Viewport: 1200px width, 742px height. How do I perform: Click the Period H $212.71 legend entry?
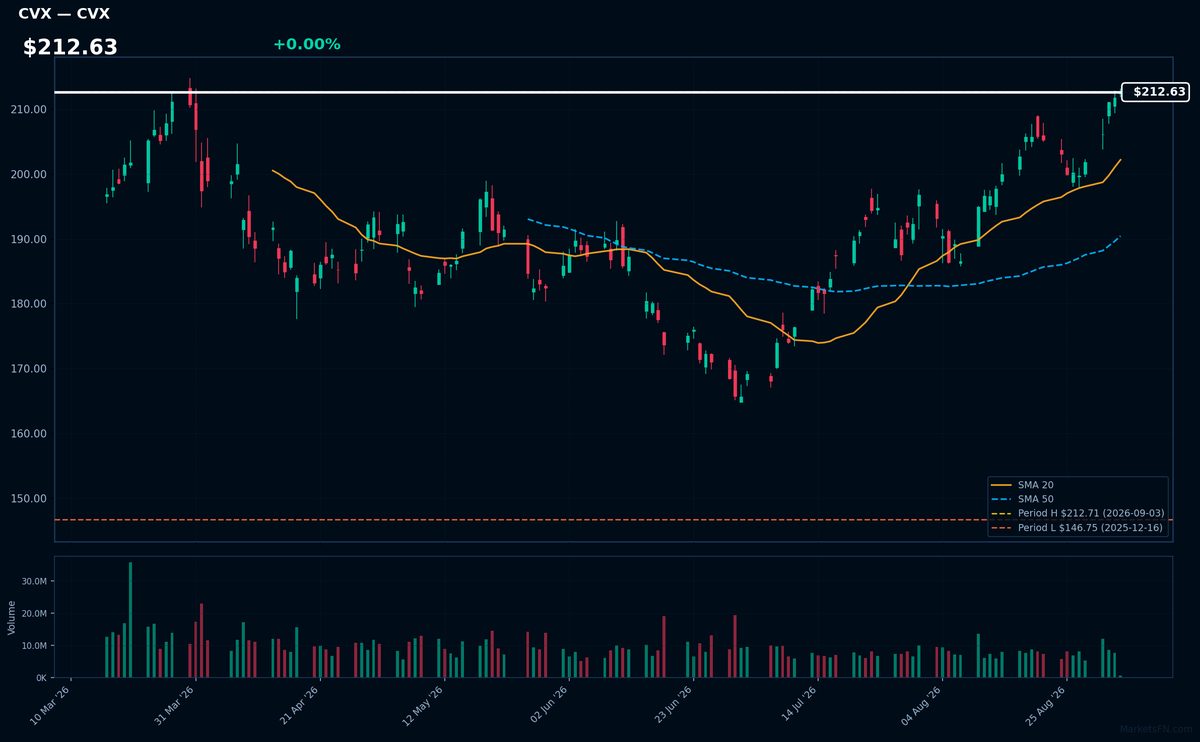point(1078,513)
